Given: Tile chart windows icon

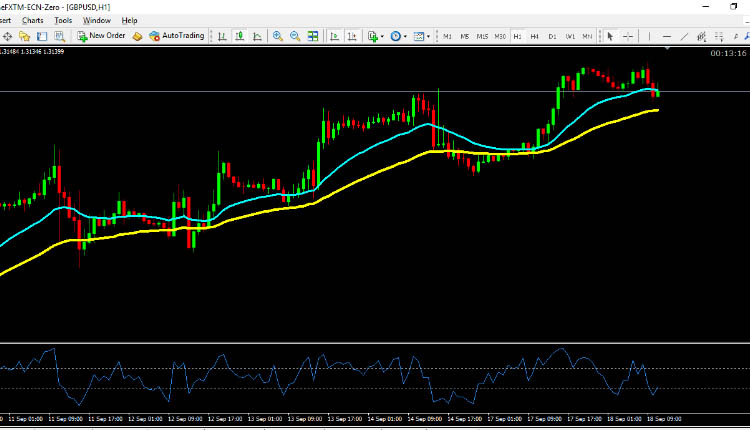Looking at the screenshot, I should pos(313,36).
